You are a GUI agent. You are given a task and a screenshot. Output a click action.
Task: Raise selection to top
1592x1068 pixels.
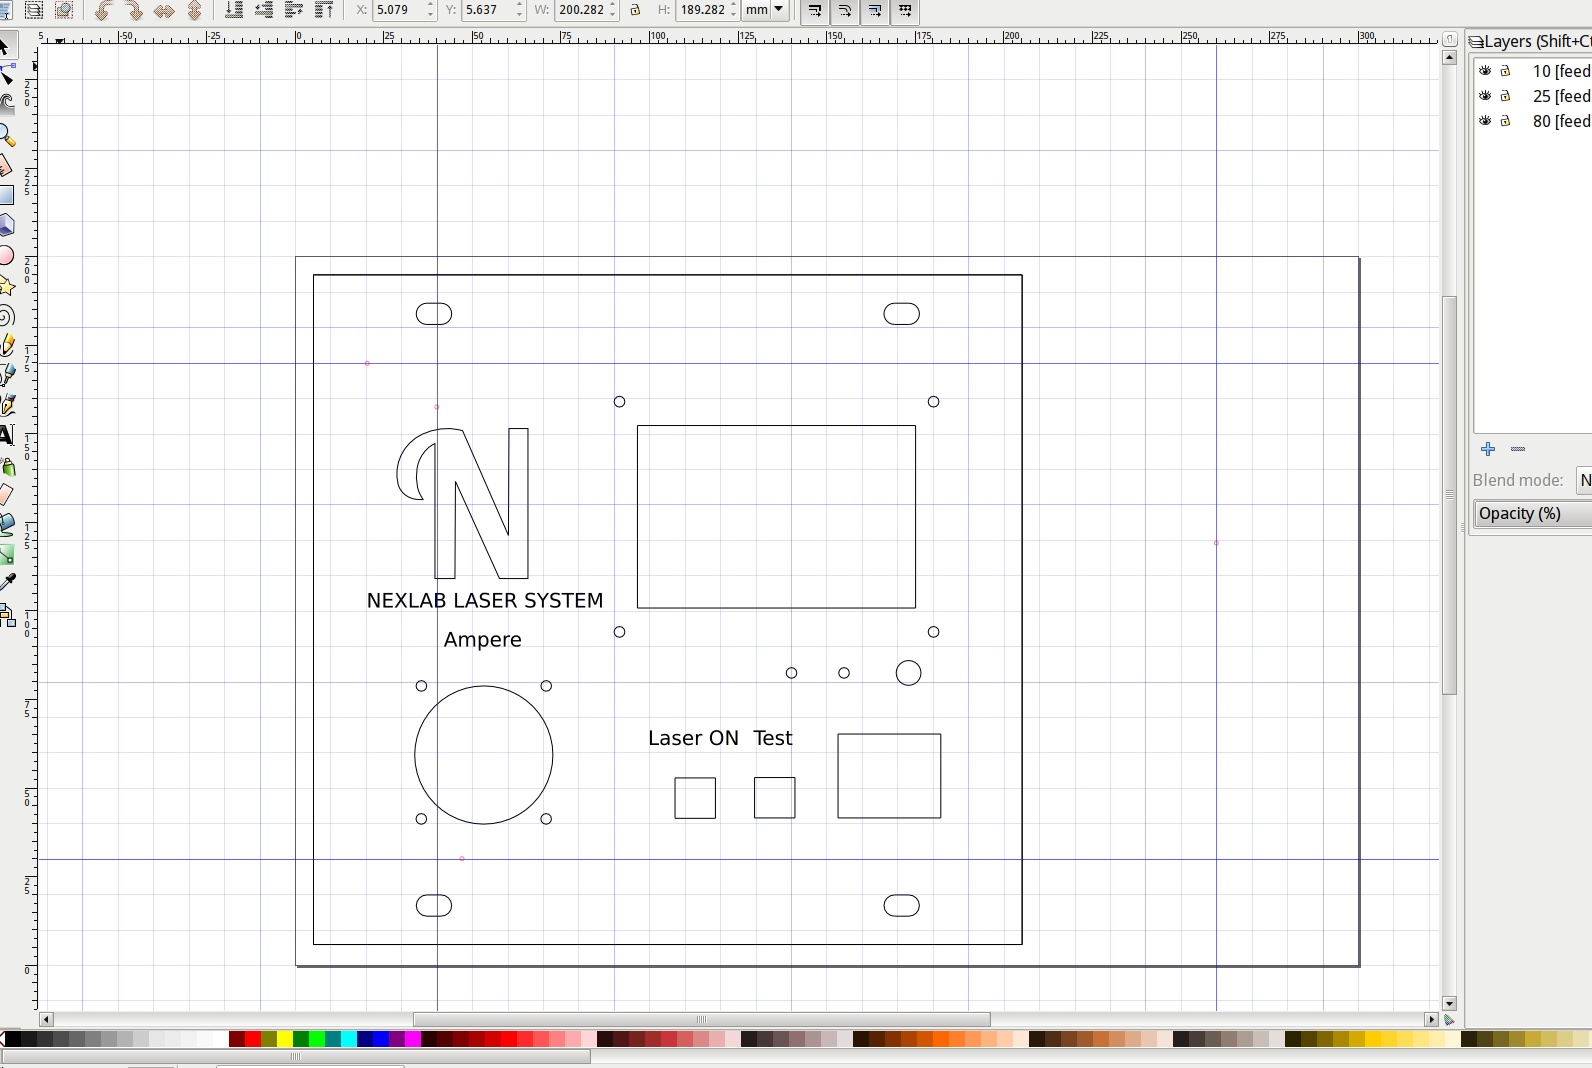324,11
